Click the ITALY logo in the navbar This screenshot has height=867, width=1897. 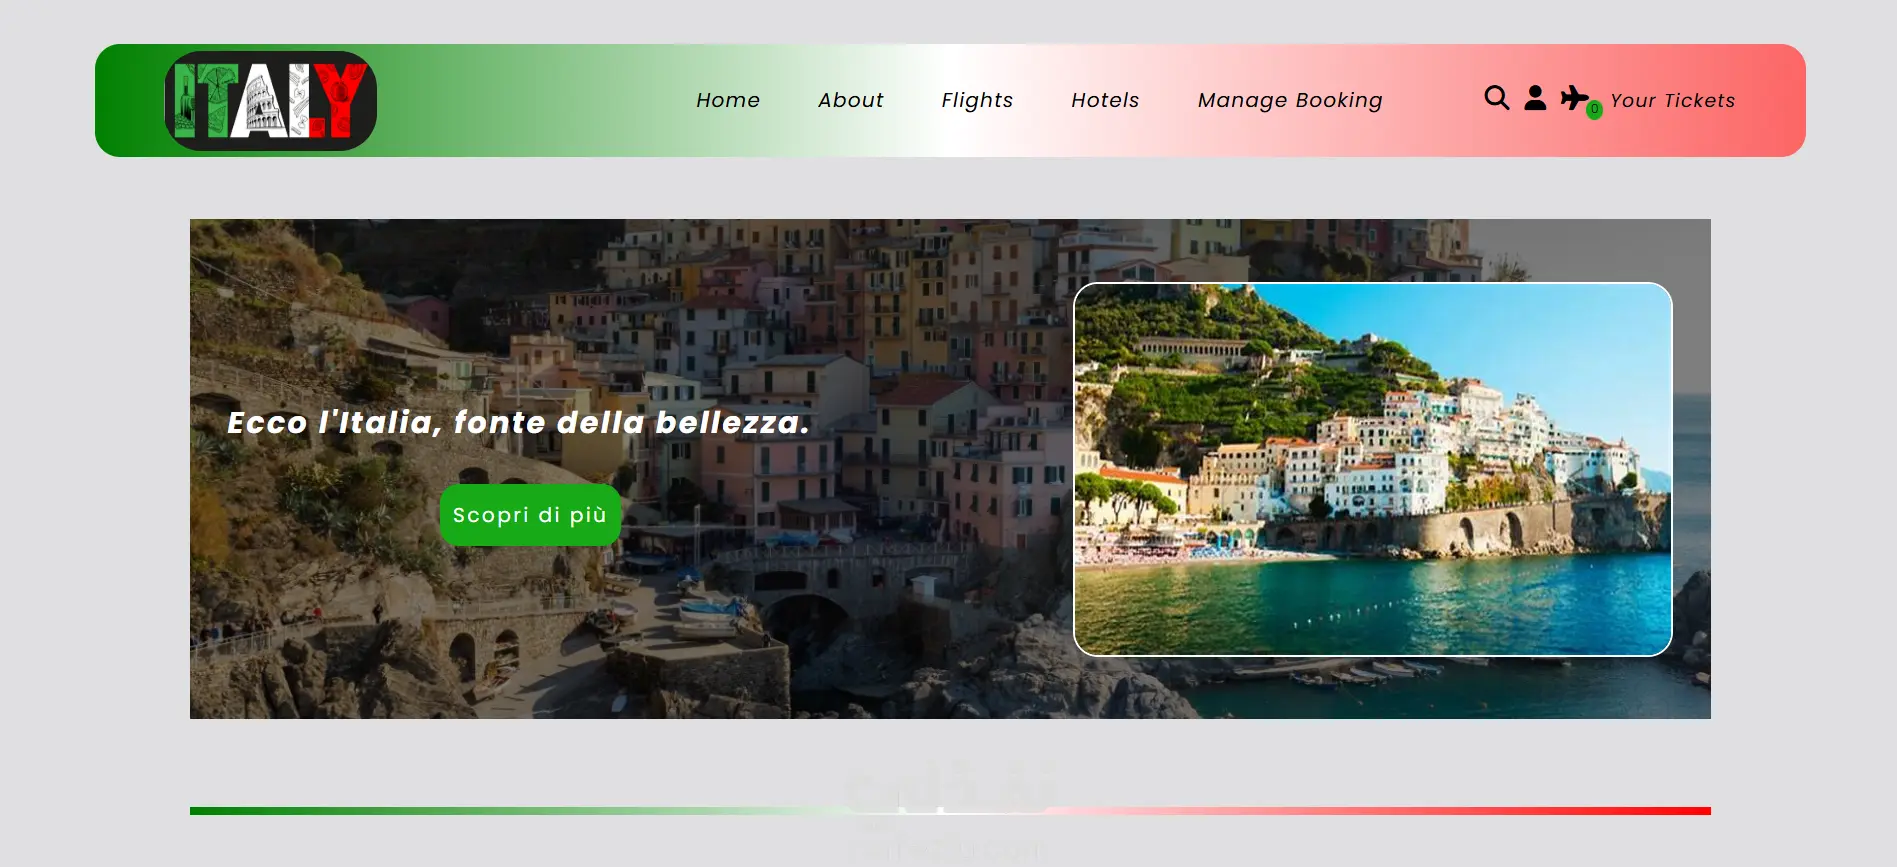pos(271,101)
